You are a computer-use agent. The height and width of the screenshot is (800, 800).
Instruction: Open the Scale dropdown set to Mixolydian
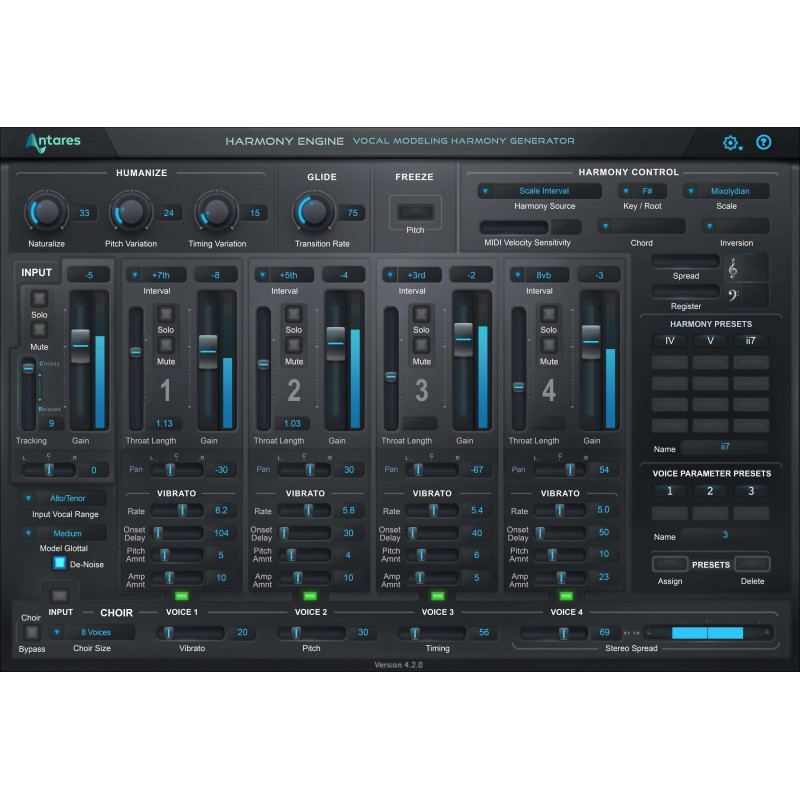point(729,190)
